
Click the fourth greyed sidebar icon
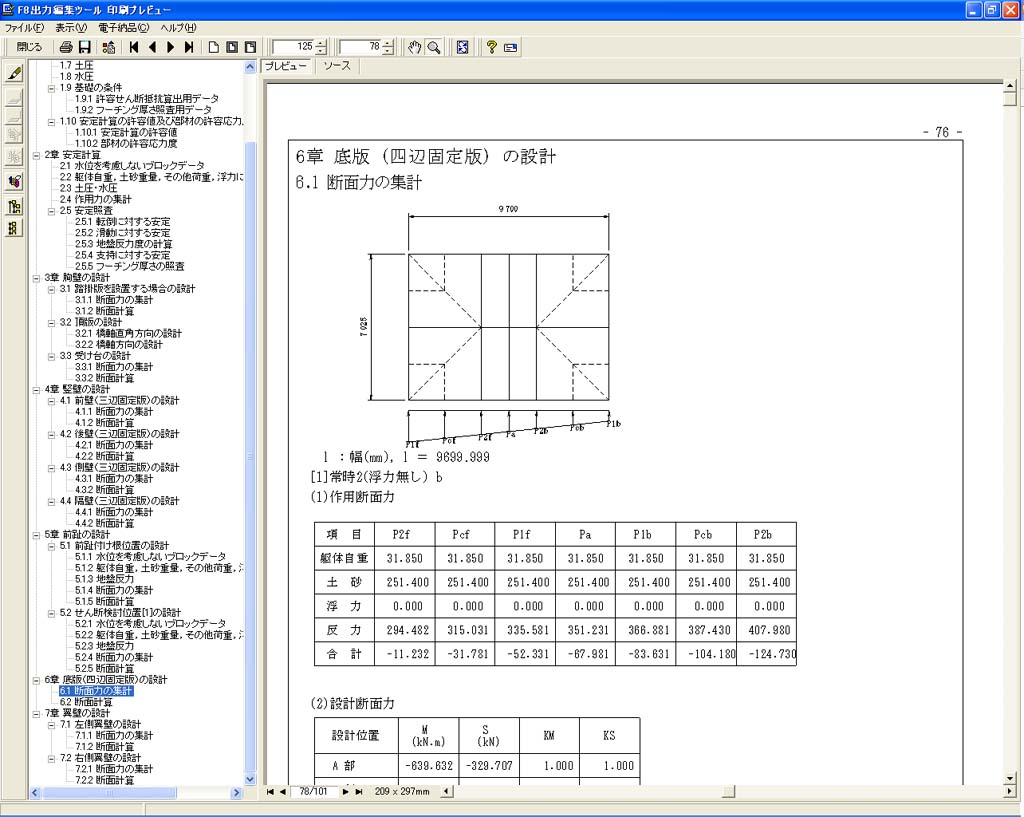pos(14,157)
